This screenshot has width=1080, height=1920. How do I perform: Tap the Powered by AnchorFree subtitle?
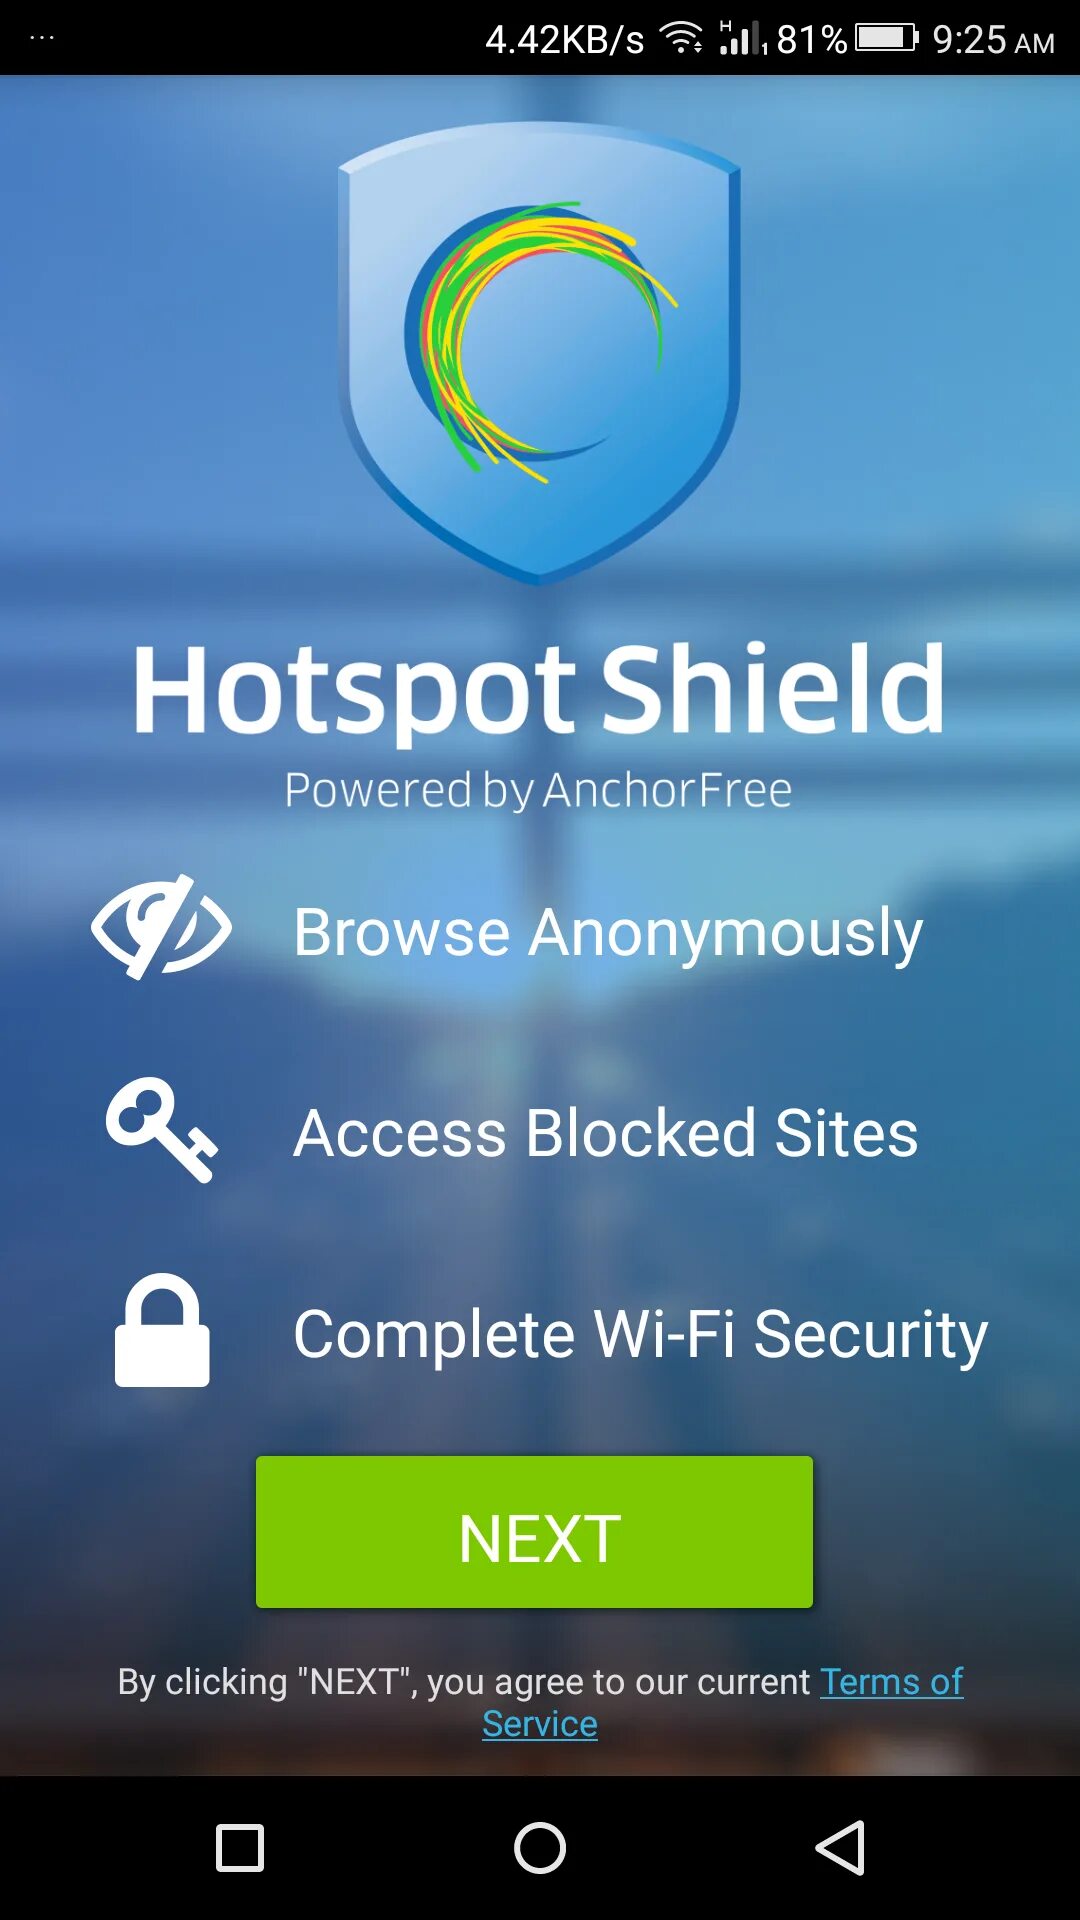coord(538,790)
